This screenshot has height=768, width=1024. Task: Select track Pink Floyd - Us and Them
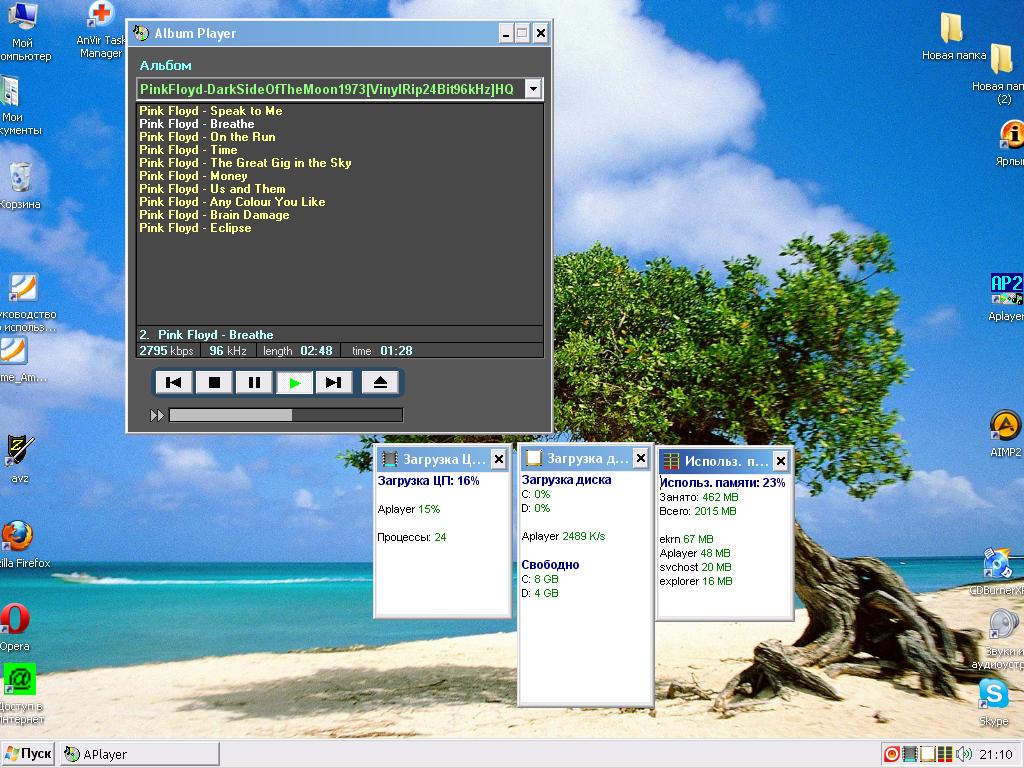coord(212,189)
